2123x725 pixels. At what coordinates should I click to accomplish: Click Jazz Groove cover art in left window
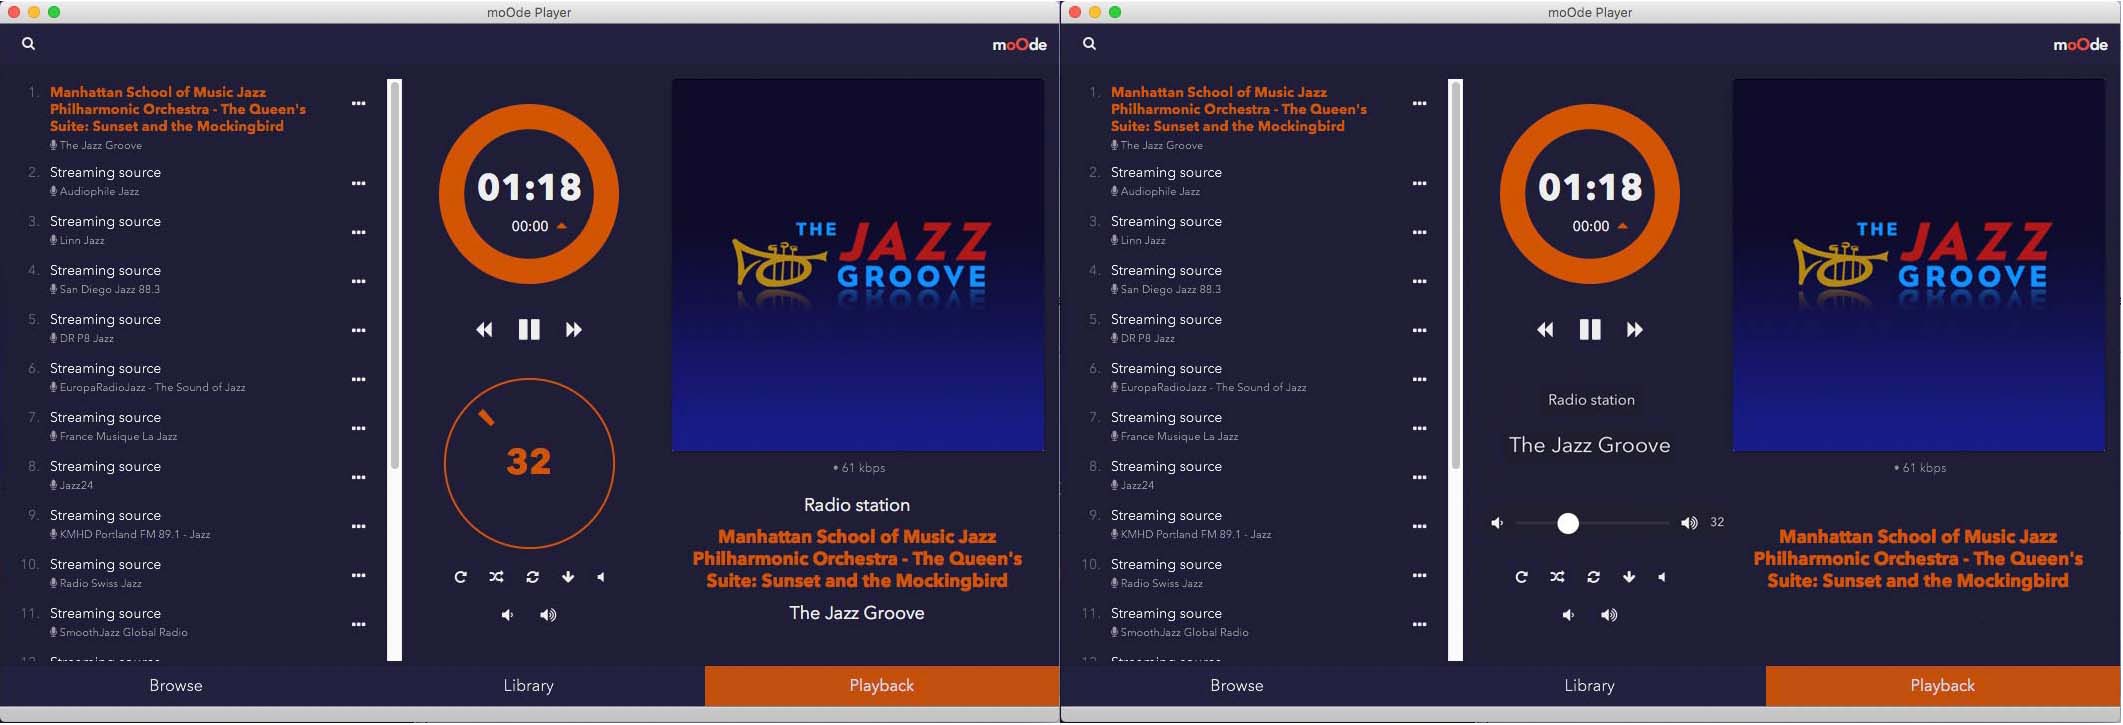pyautogui.click(x=858, y=265)
